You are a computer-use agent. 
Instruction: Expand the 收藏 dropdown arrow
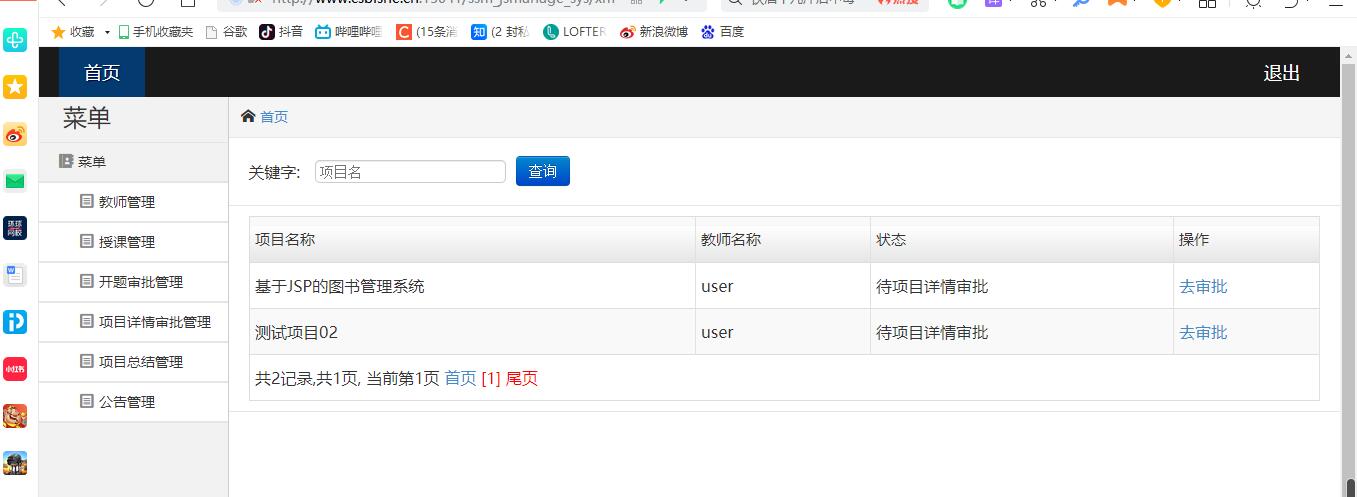[107, 32]
